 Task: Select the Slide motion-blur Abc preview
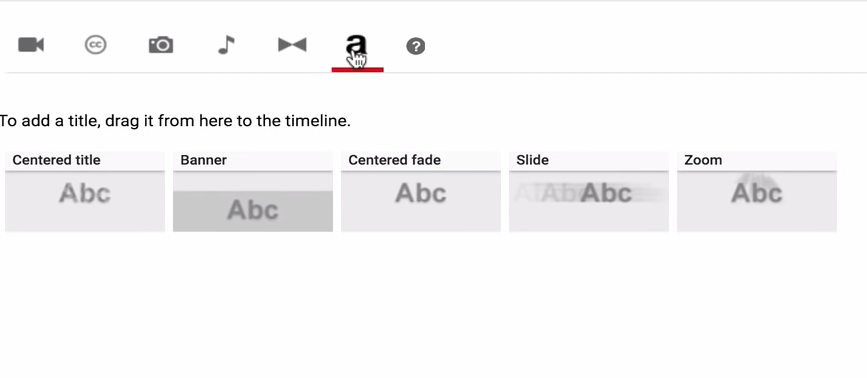click(x=589, y=202)
